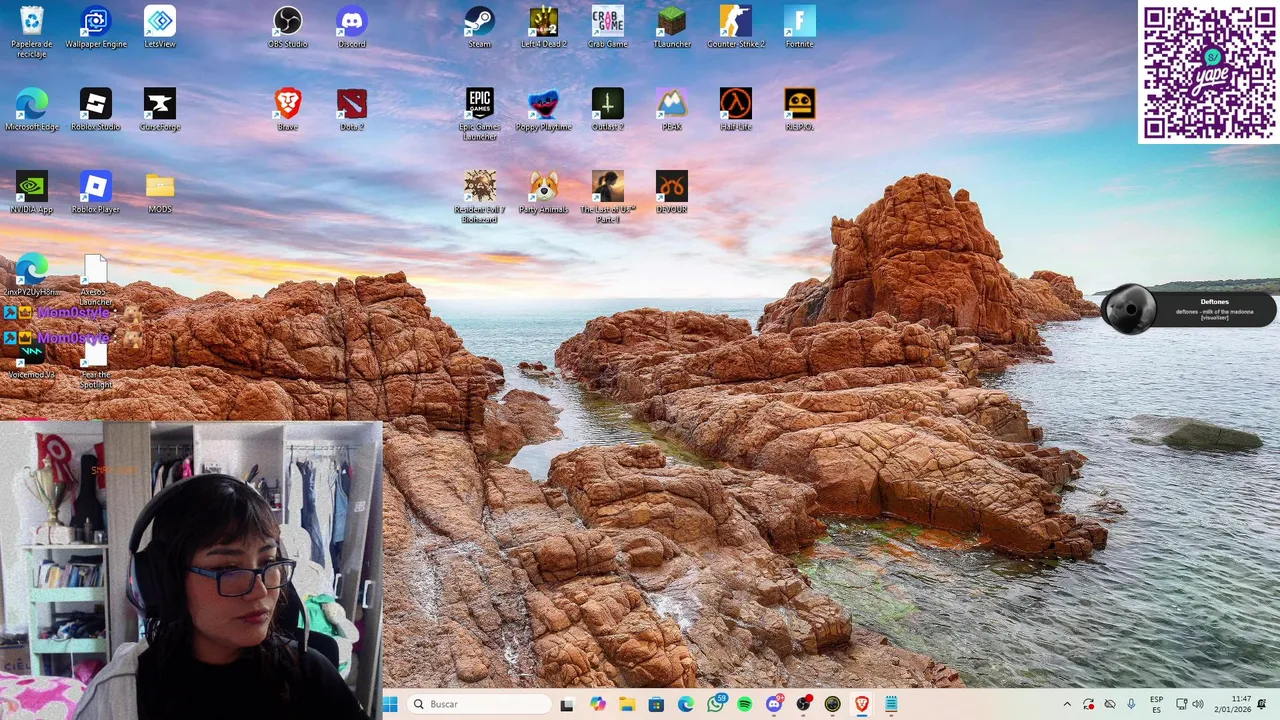Launch Wallpaper Engine from the desktop

(96, 27)
